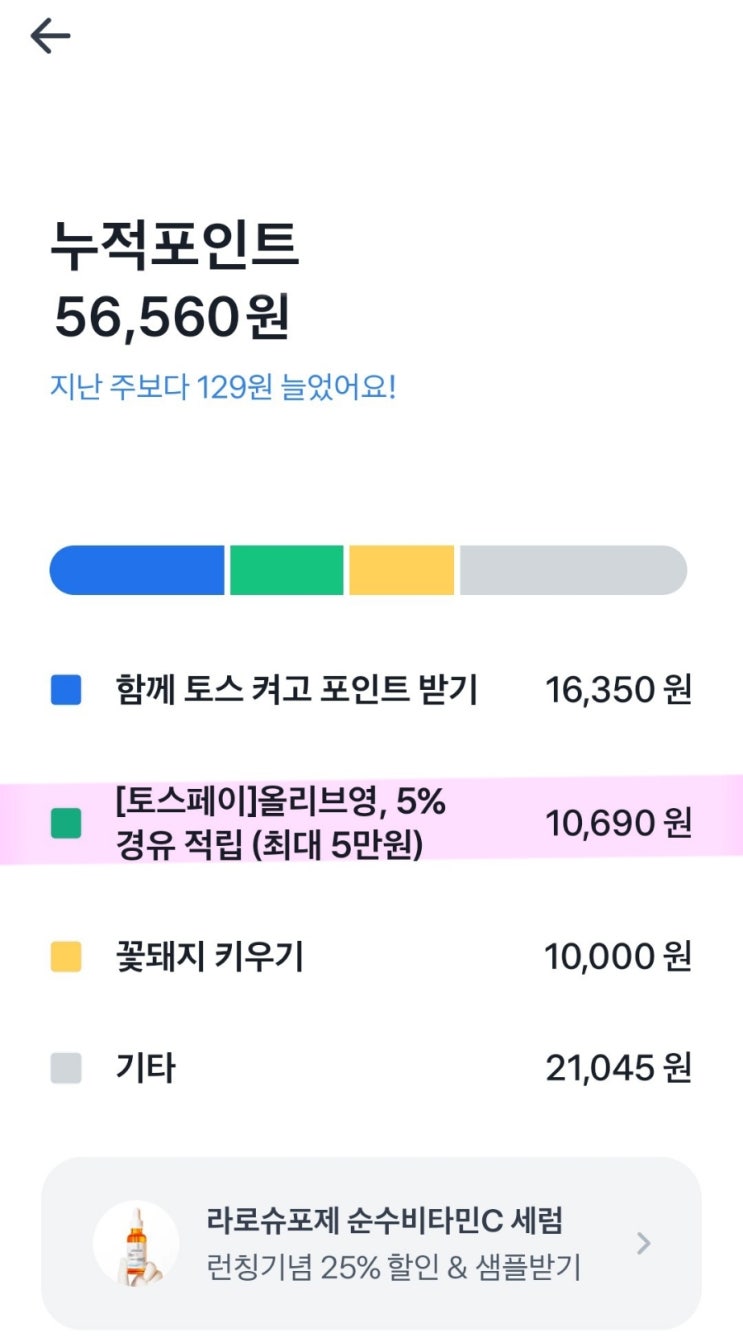743x1337 pixels.
Task: Tap the back arrow icon
Action: (50, 37)
